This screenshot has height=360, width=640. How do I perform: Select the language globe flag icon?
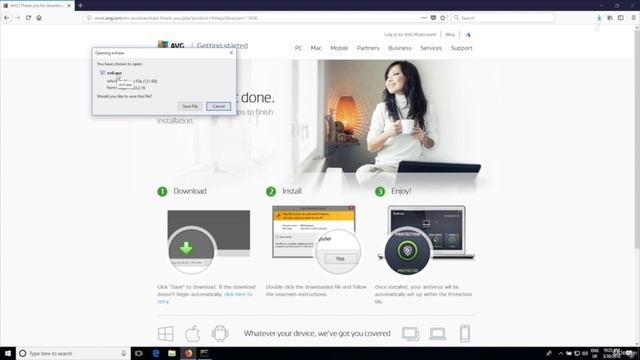click(468, 35)
